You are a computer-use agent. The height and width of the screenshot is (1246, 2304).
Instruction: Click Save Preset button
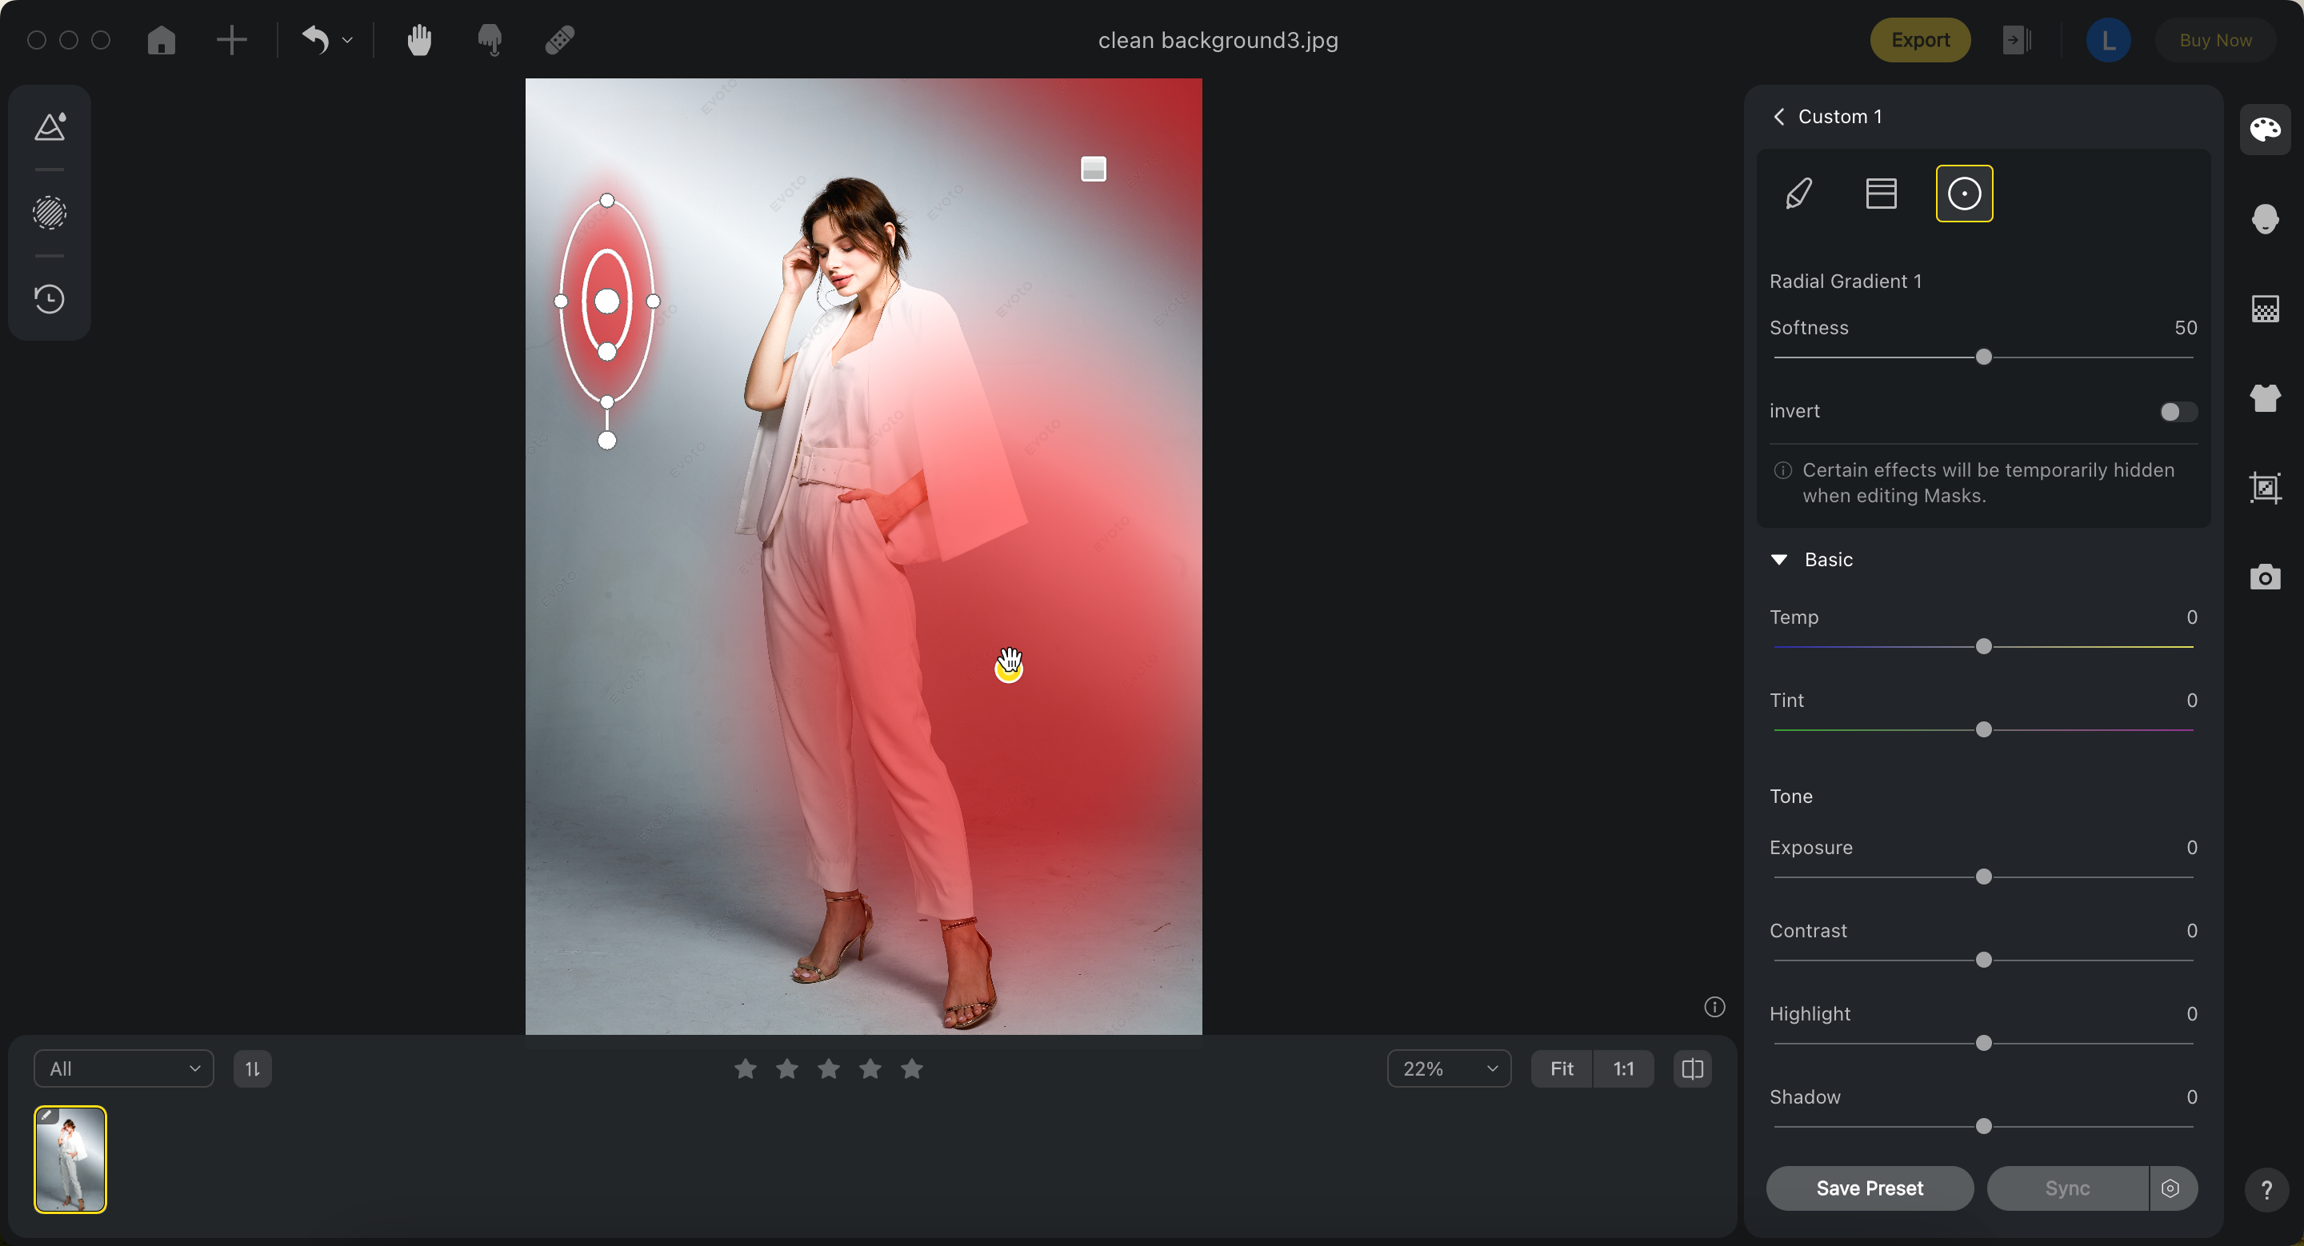coord(1869,1188)
